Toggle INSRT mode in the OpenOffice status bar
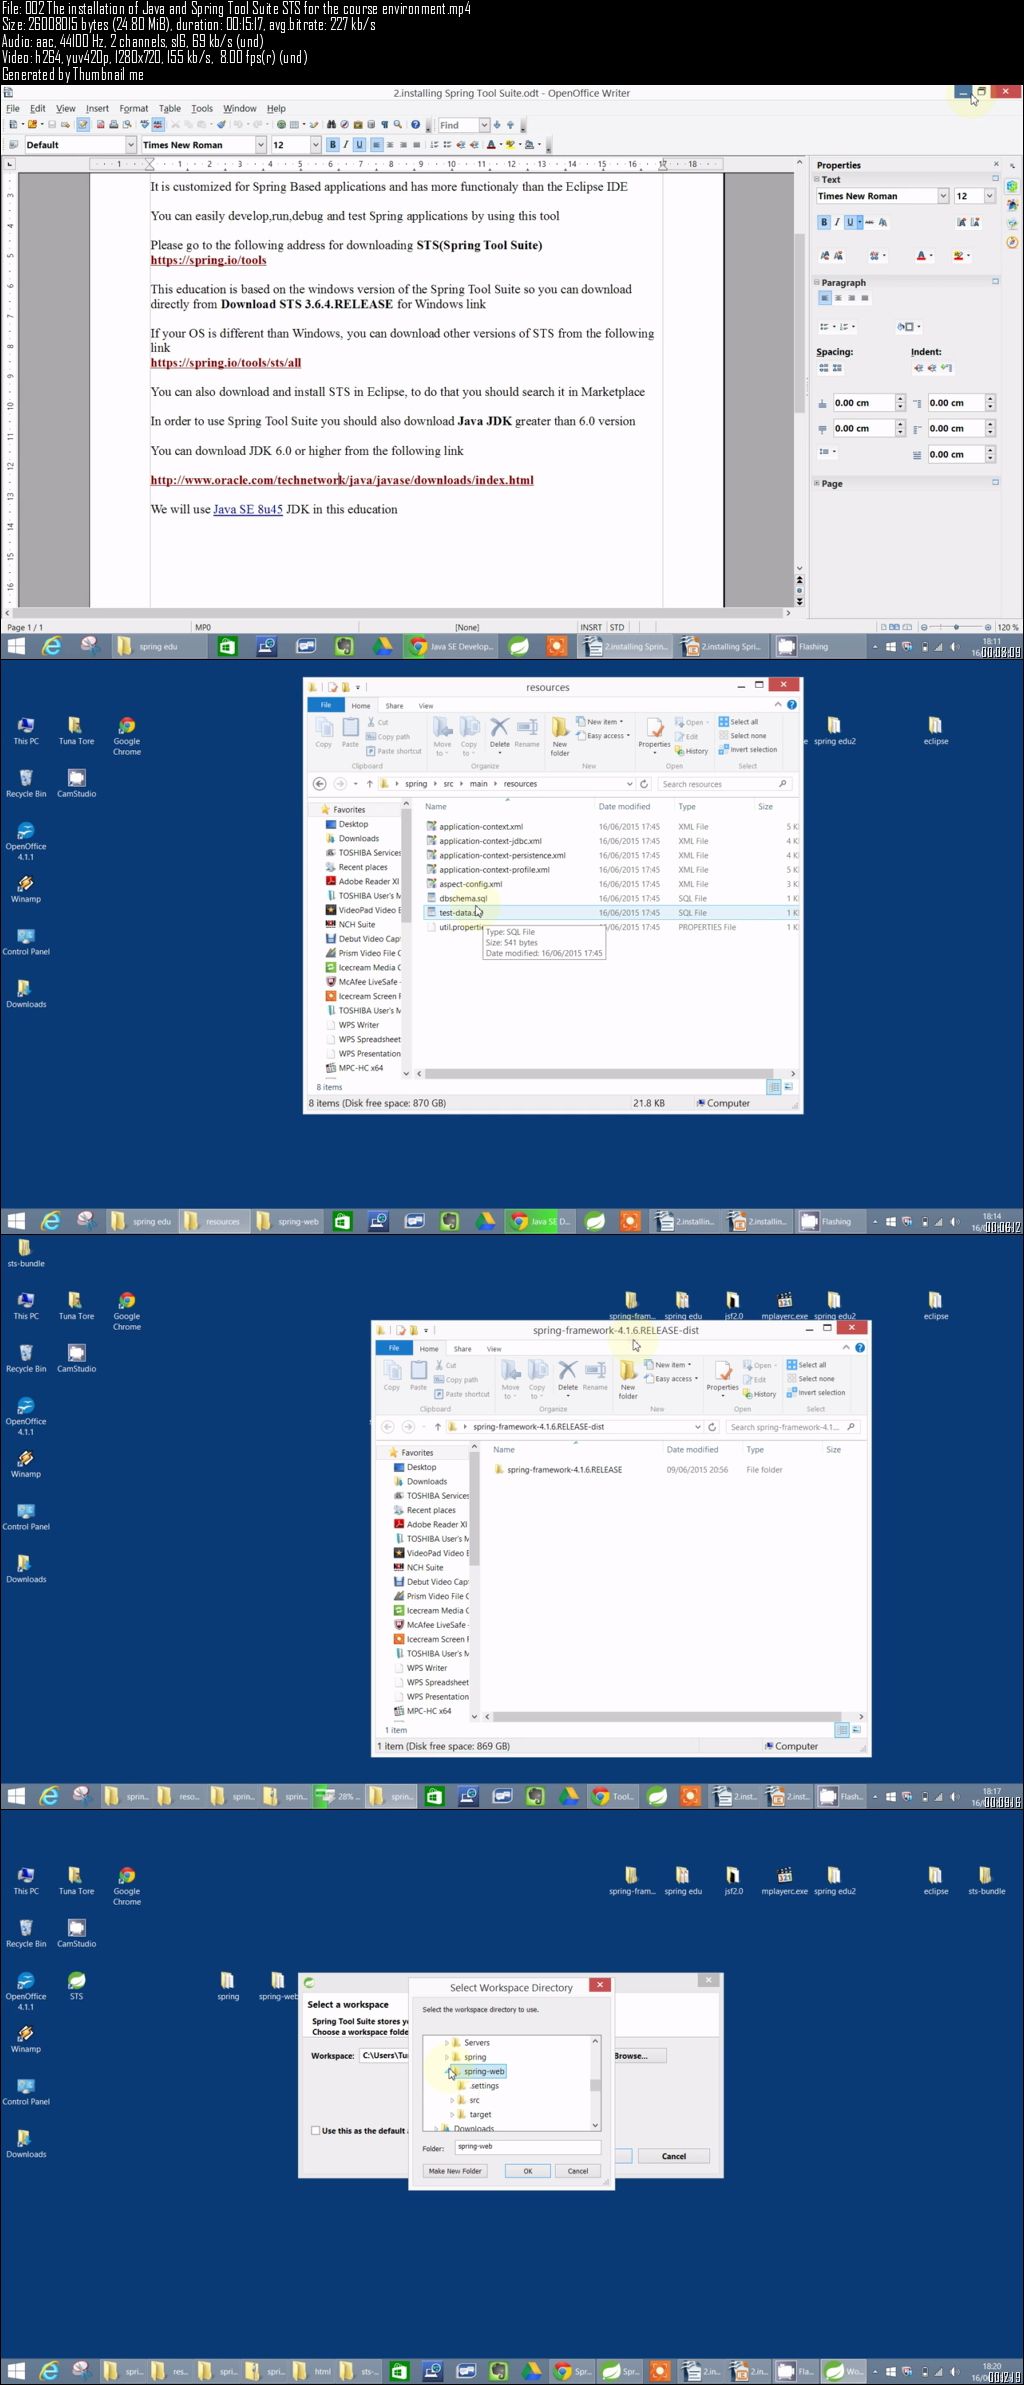The width and height of the screenshot is (1024, 2385). point(591,627)
